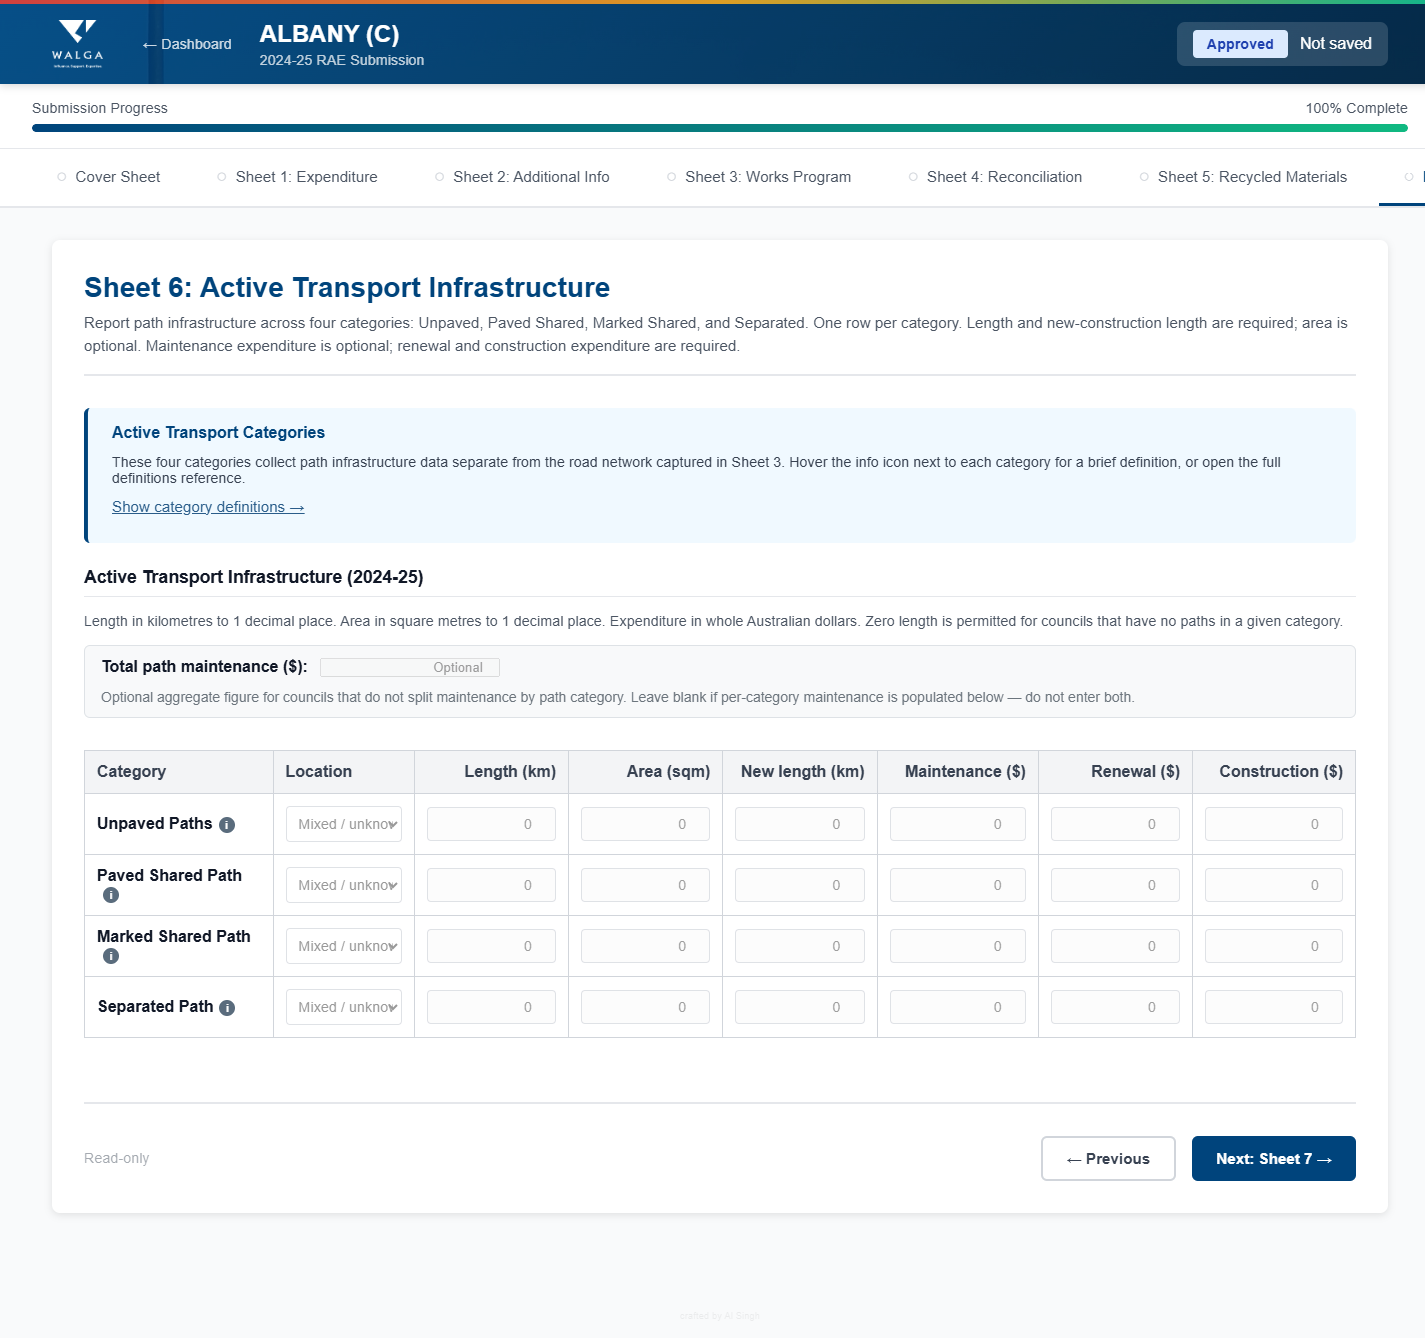The height and width of the screenshot is (1338, 1425).
Task: Open info icon for Unpaved Paths
Action: pyautogui.click(x=227, y=825)
